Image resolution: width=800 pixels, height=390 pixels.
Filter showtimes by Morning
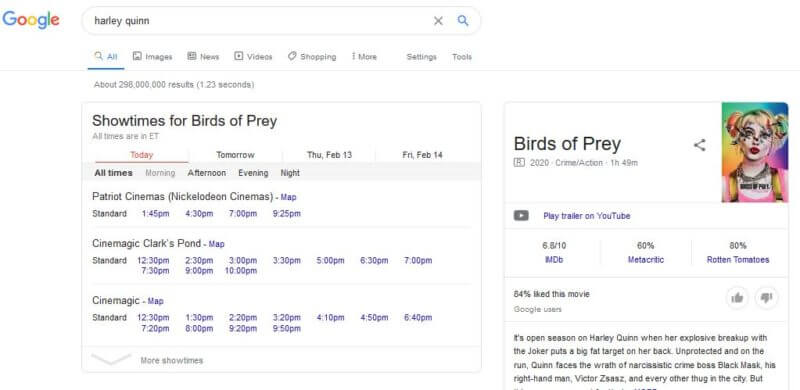tap(160, 173)
